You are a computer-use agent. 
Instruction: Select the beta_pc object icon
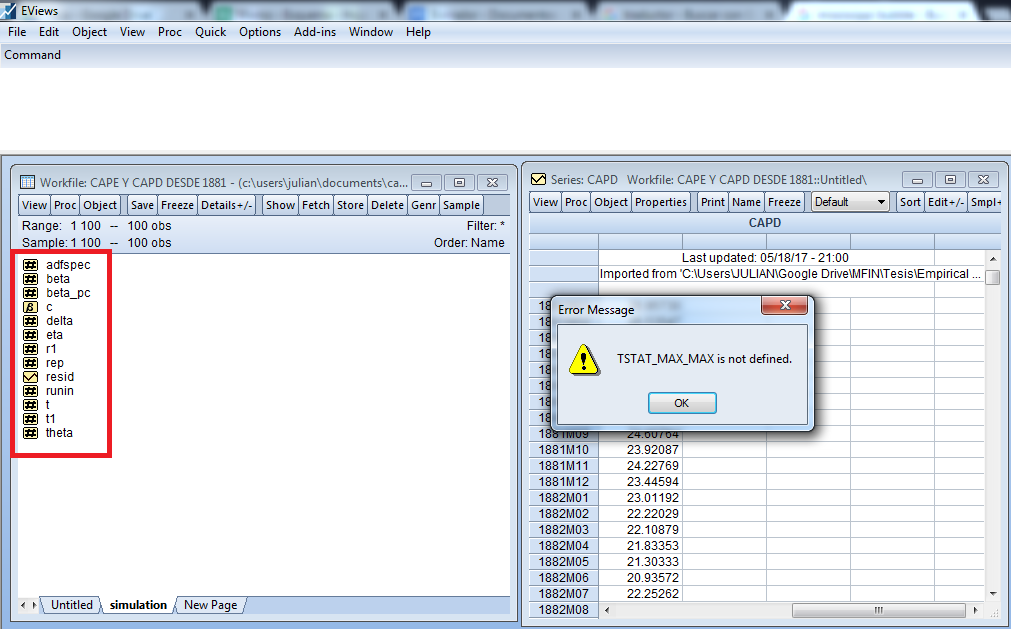click(30, 293)
